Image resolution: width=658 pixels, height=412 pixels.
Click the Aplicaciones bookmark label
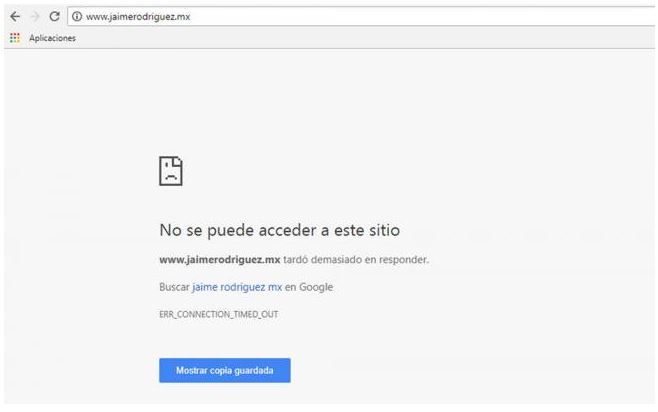click(52, 38)
